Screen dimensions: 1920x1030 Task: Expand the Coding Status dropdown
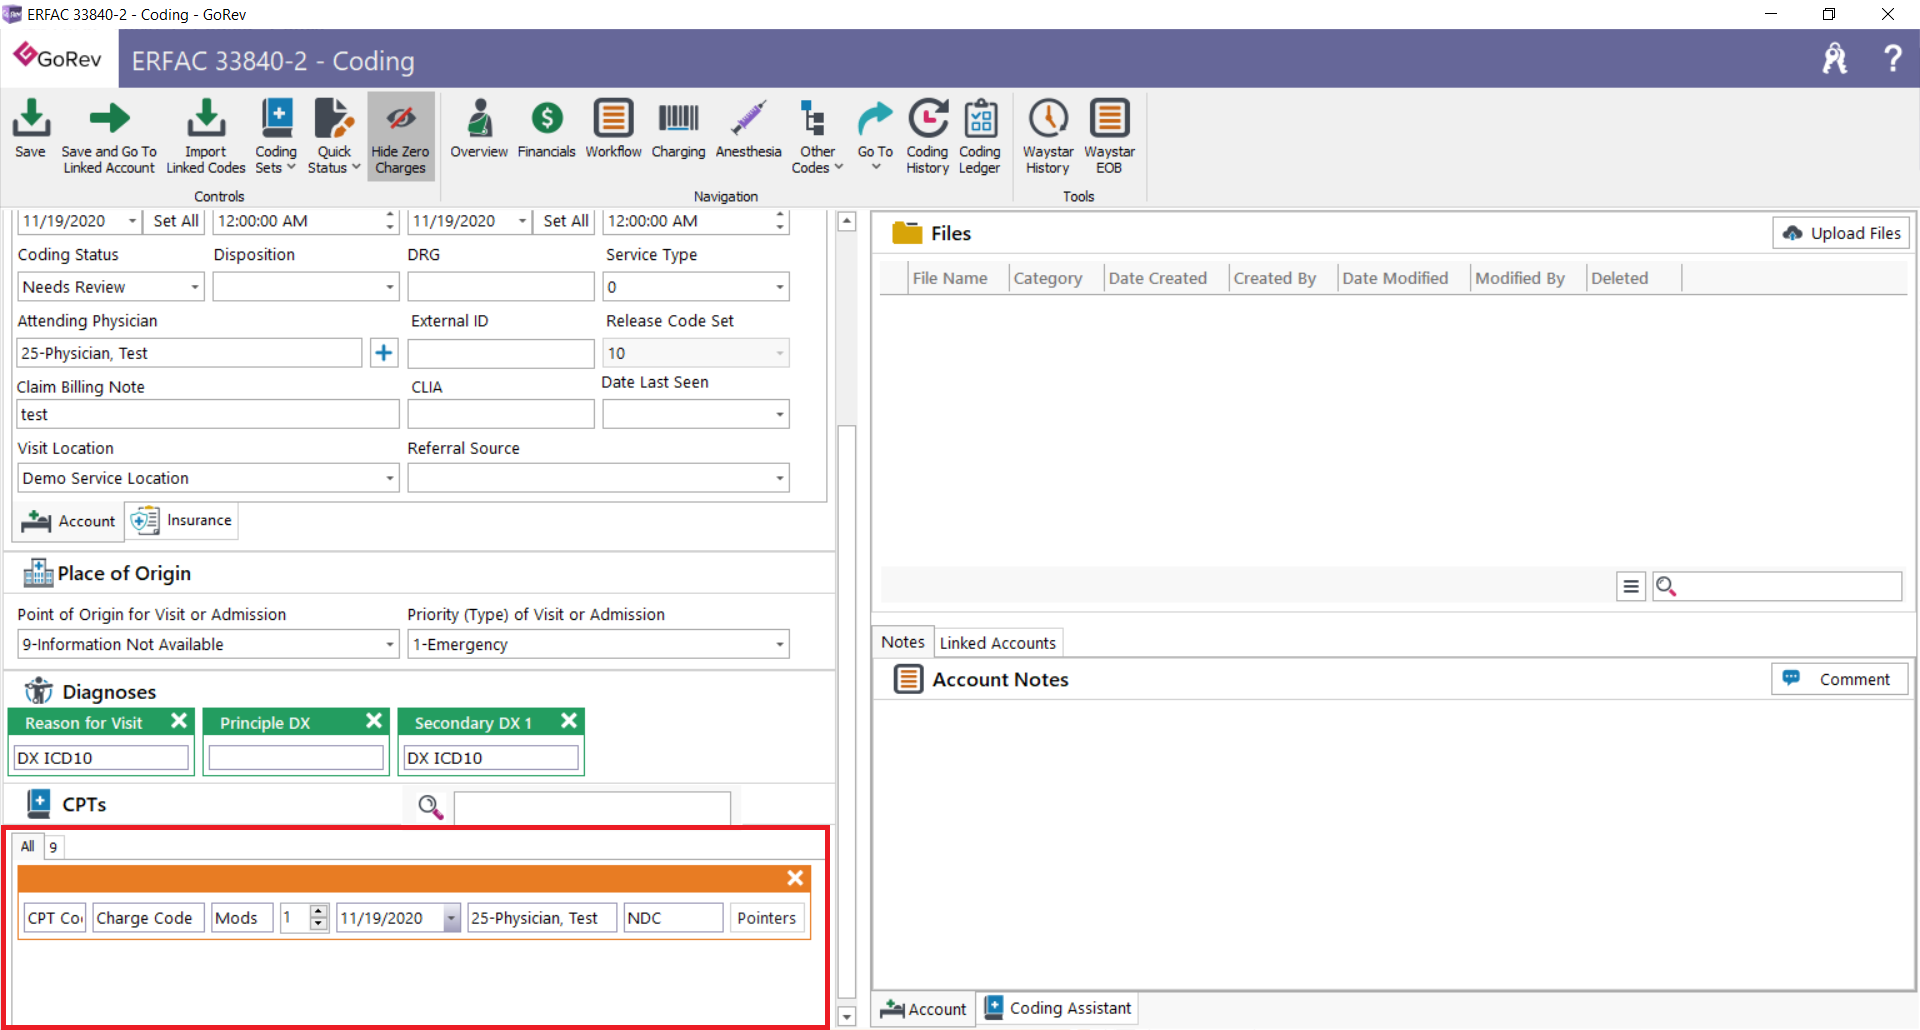point(195,287)
